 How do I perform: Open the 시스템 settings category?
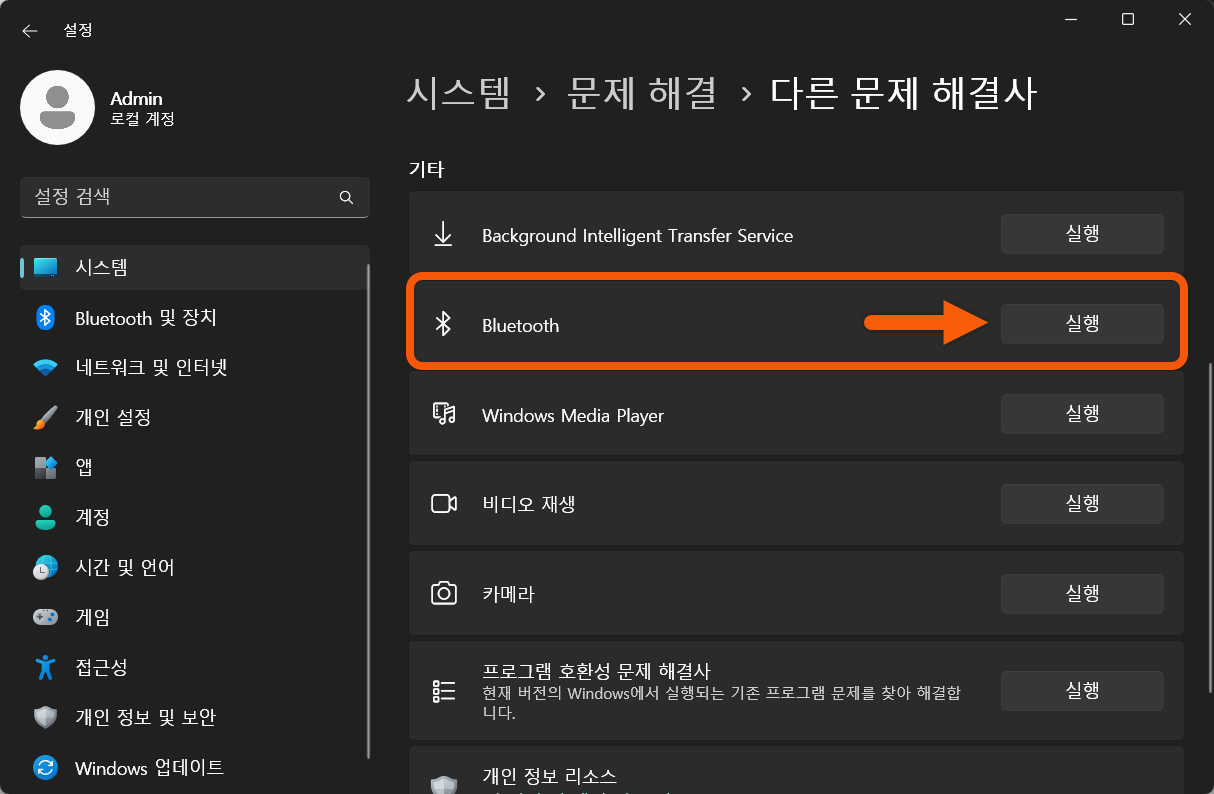[194, 267]
